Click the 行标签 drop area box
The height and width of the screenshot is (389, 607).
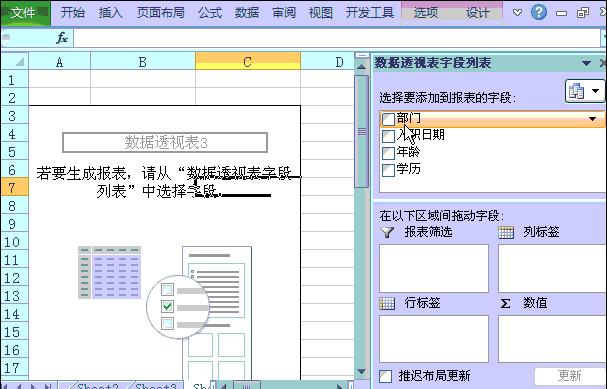tap(434, 339)
